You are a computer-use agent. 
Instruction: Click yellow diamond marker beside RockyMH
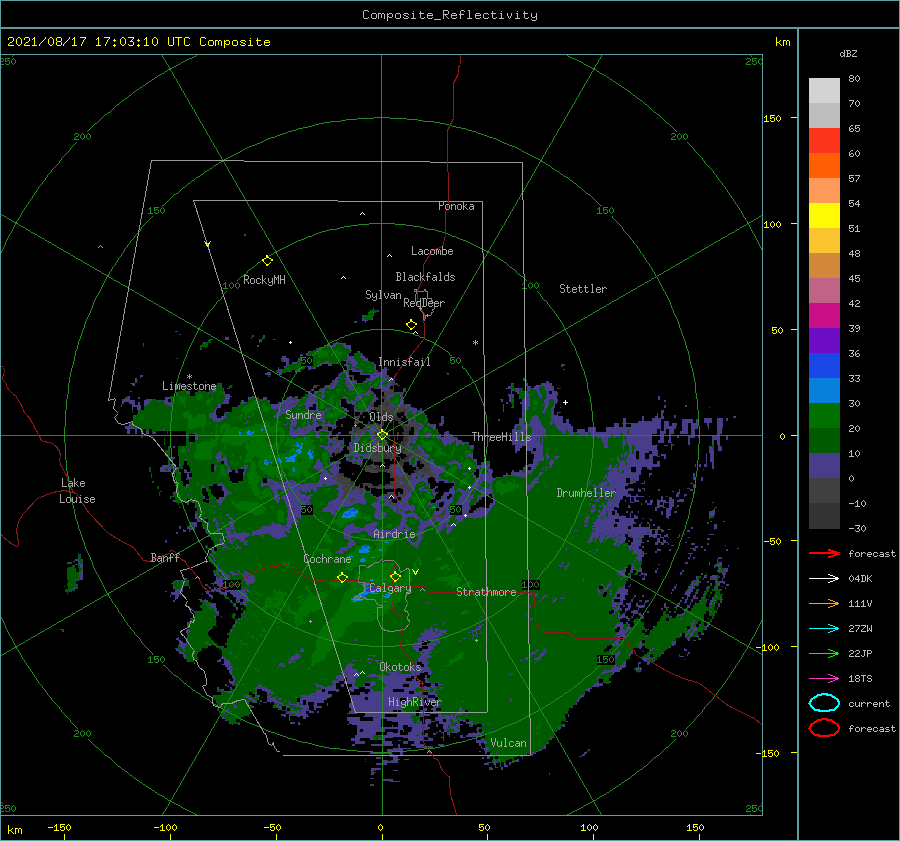click(x=267, y=261)
